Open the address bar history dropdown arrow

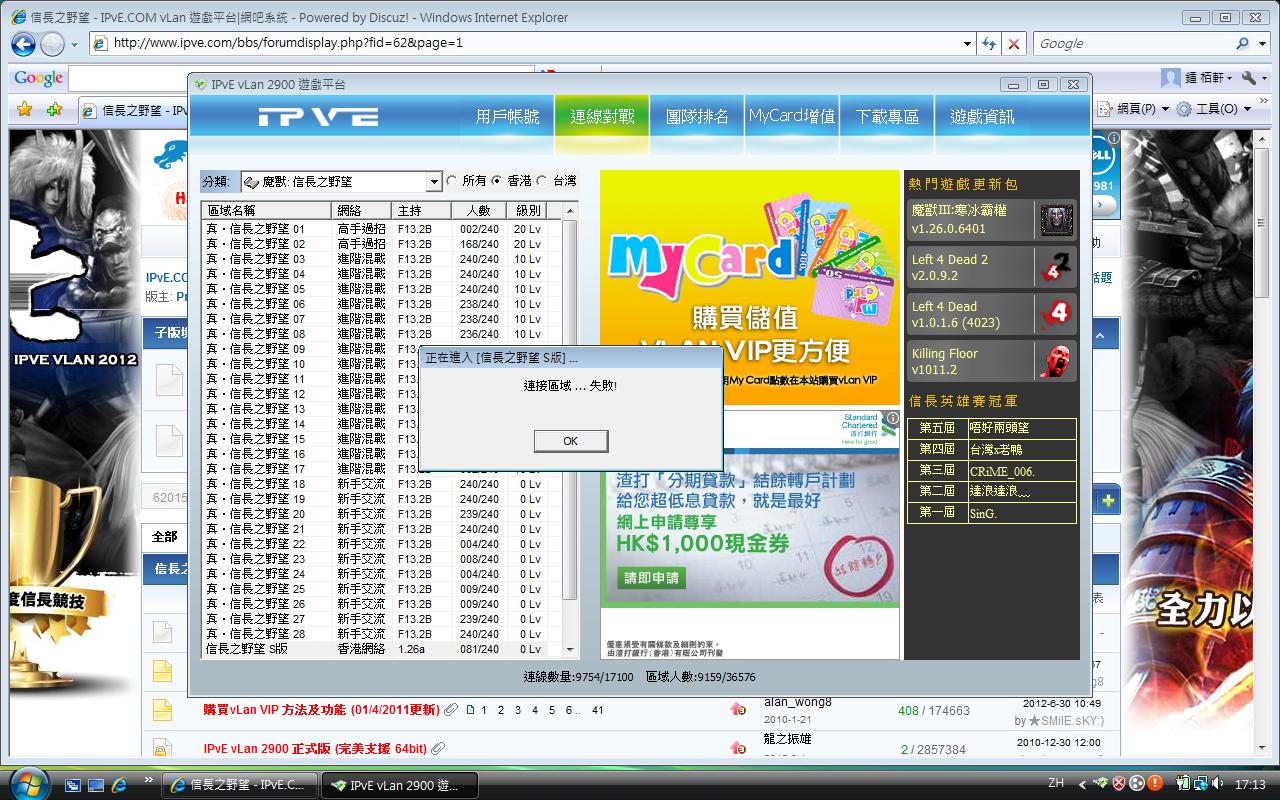coord(967,44)
